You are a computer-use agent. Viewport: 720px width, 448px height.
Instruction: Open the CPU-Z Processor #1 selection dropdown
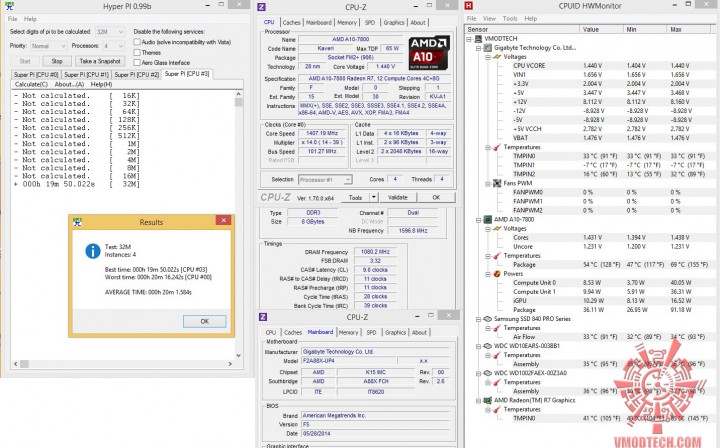(x=325, y=179)
